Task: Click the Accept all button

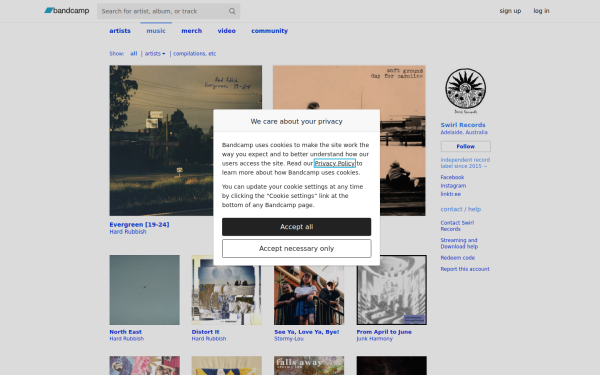Action: click(296, 227)
